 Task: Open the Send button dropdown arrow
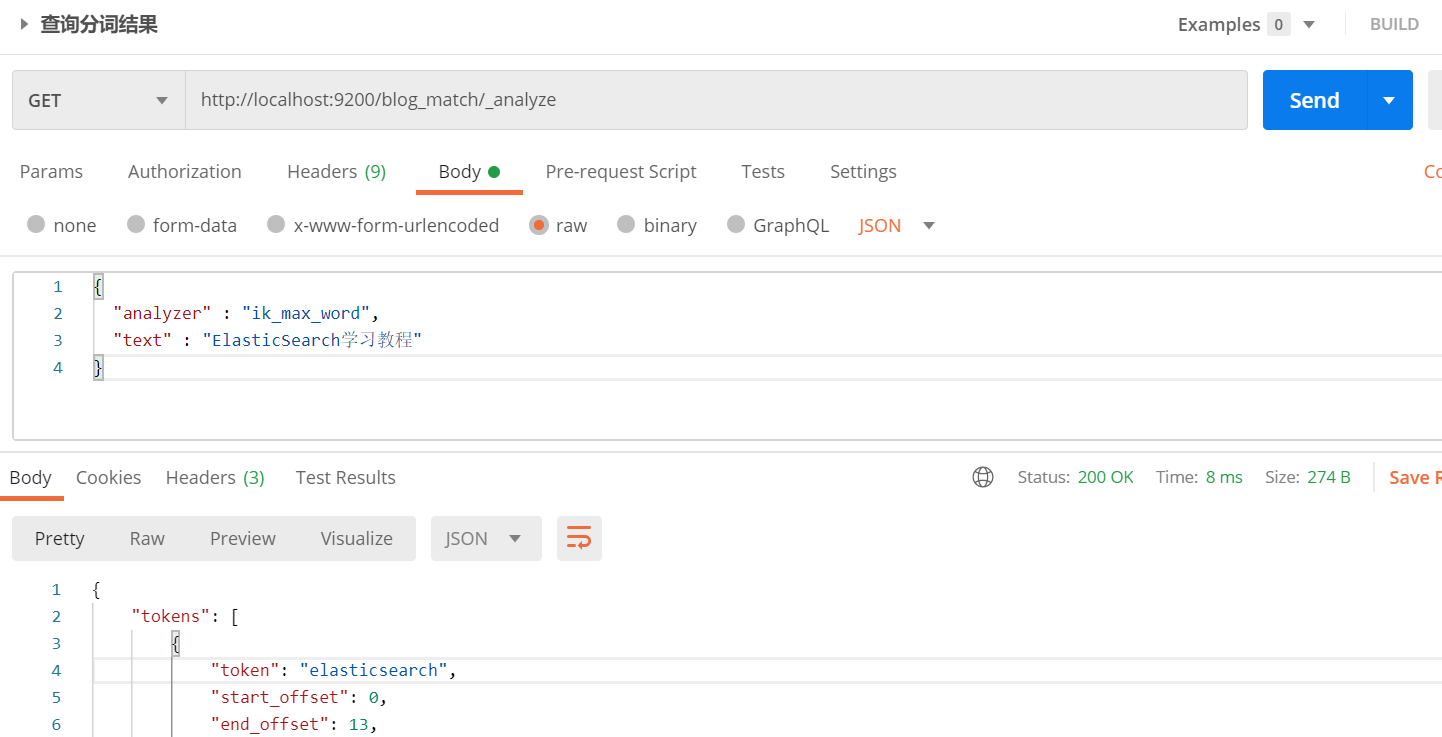pos(1389,100)
